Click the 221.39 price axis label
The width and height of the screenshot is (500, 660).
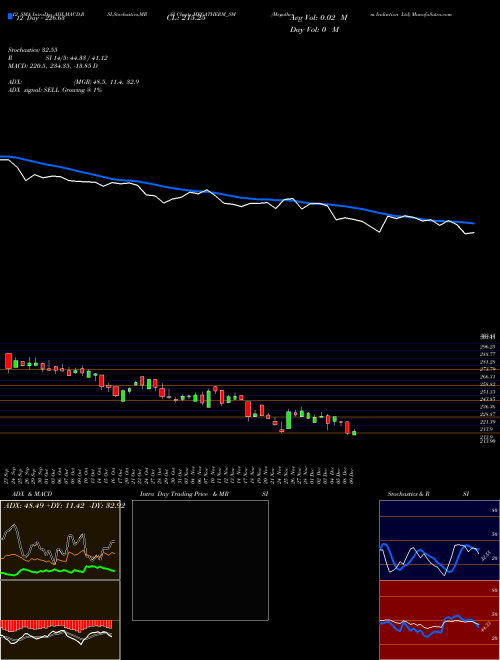pos(488,422)
